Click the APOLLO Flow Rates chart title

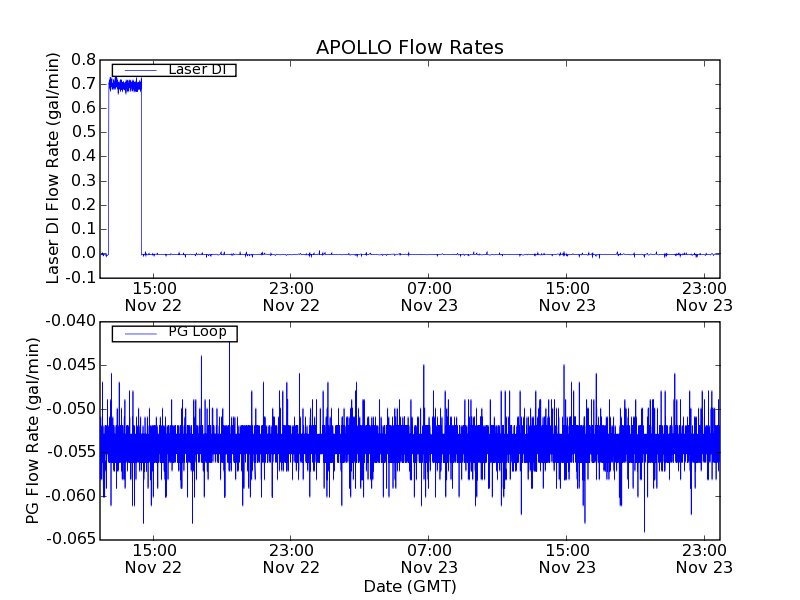tap(409, 47)
